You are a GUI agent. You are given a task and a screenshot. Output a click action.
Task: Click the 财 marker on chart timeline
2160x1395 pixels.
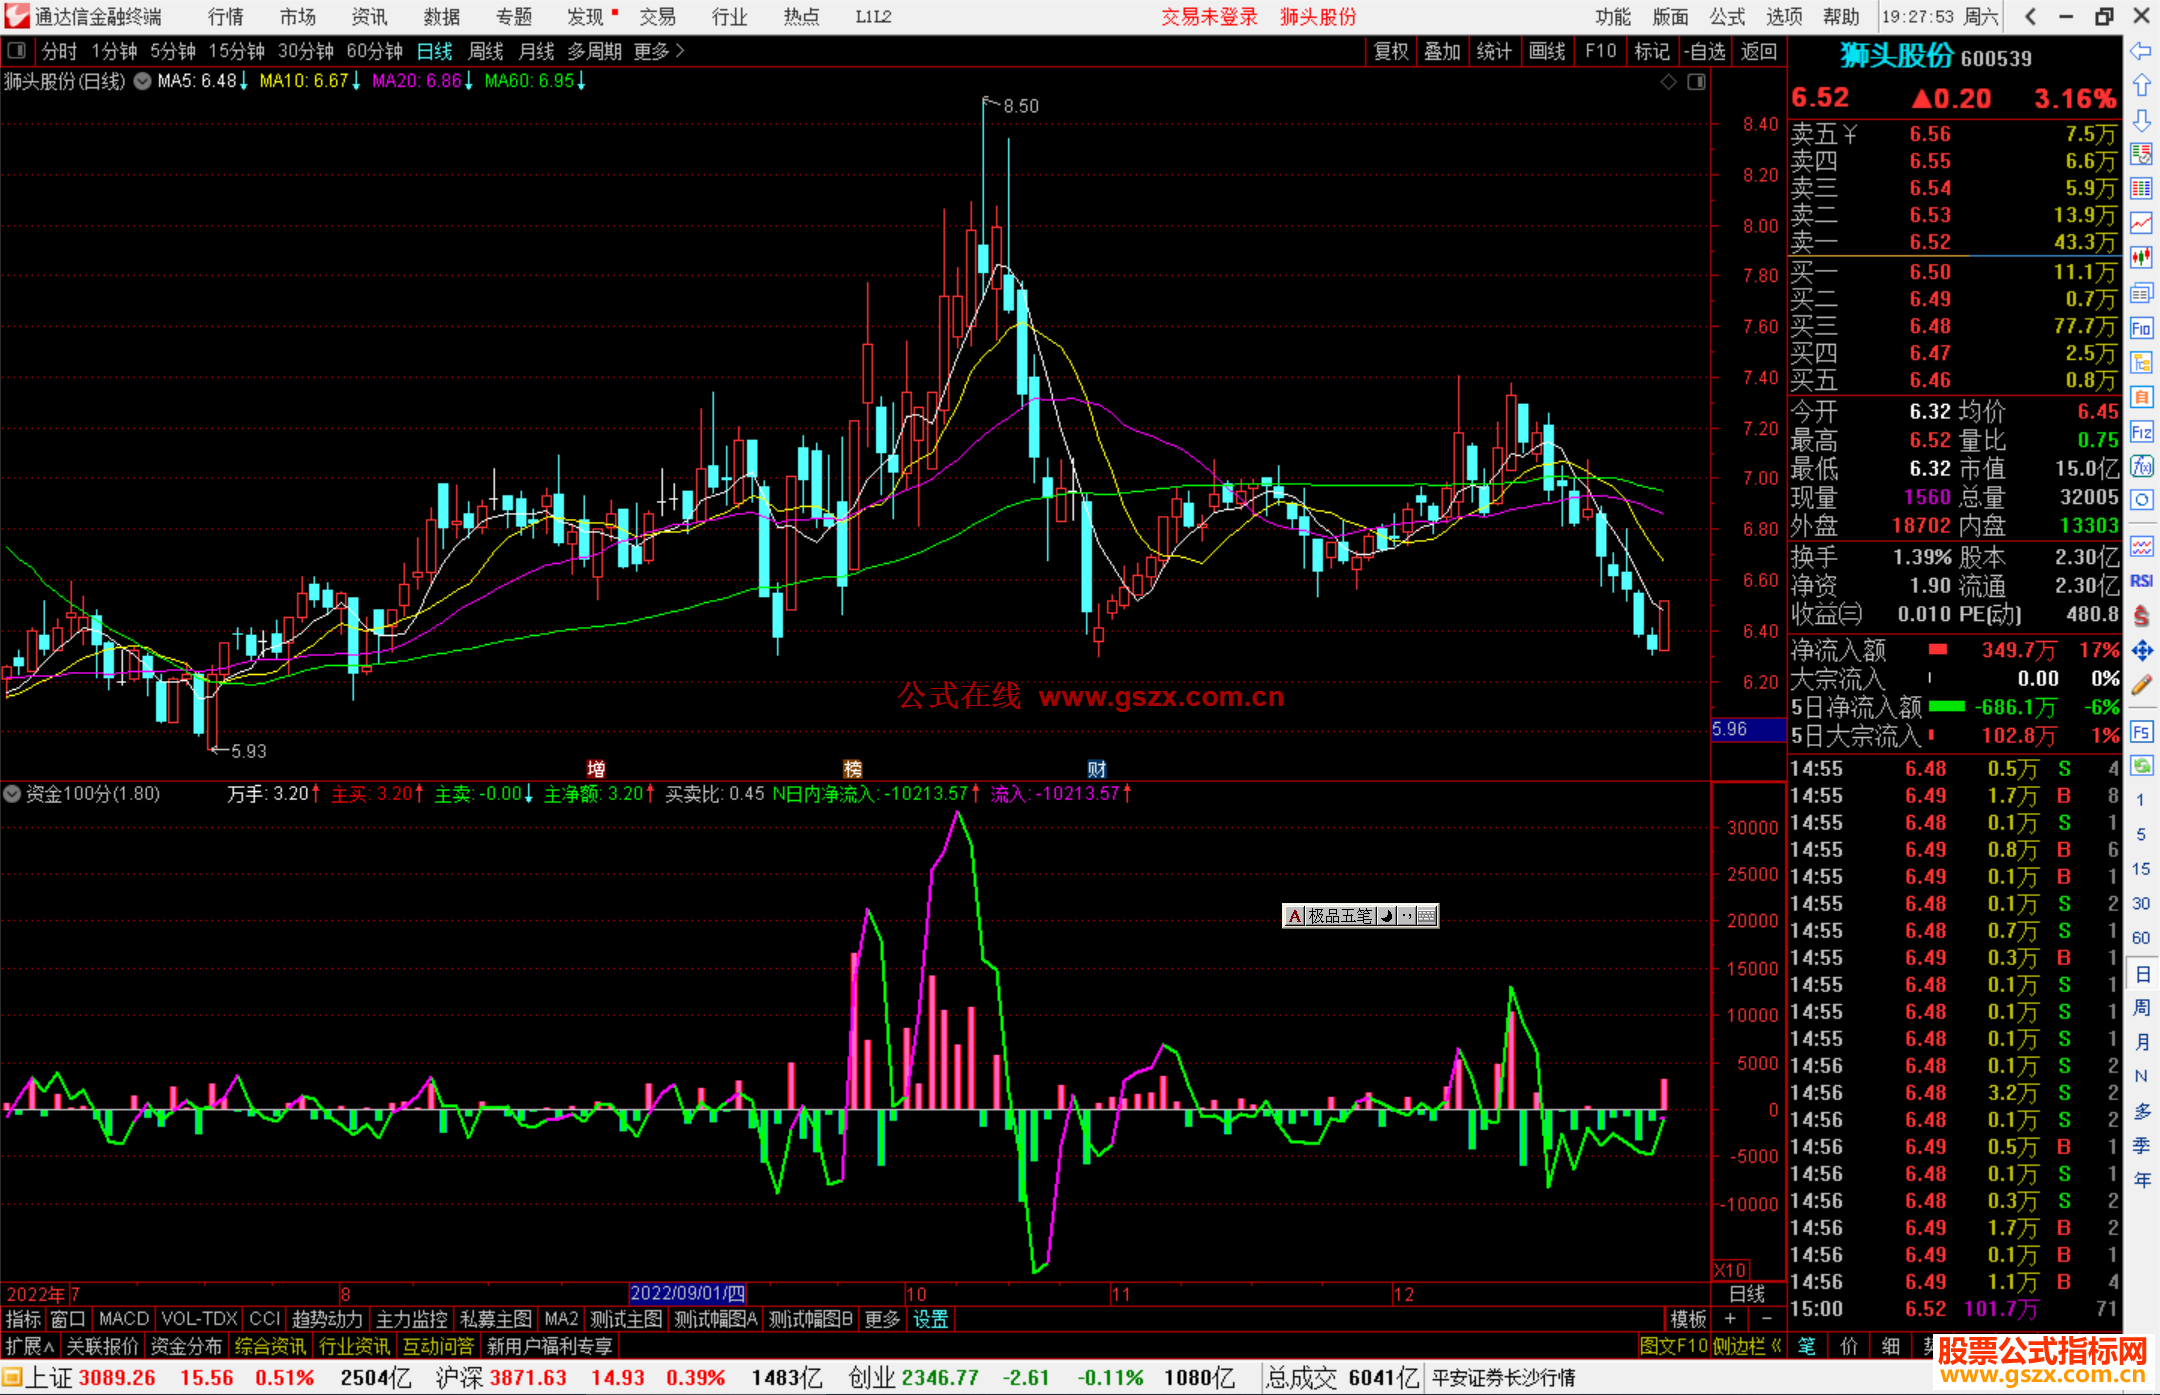coord(1097,769)
